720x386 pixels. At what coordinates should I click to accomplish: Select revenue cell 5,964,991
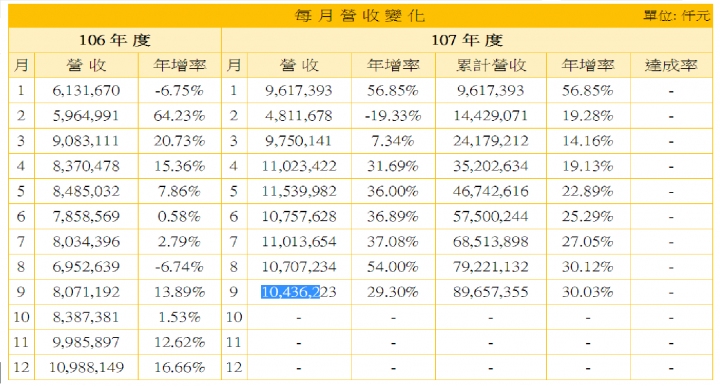(x=86, y=116)
